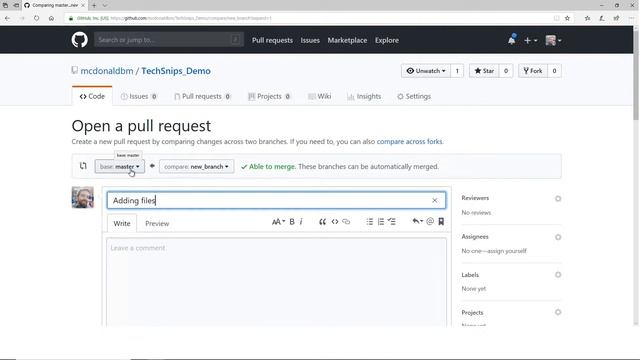Viewport: 640px width, 360px height.
Task: Add a bulleted list
Action: point(369,222)
